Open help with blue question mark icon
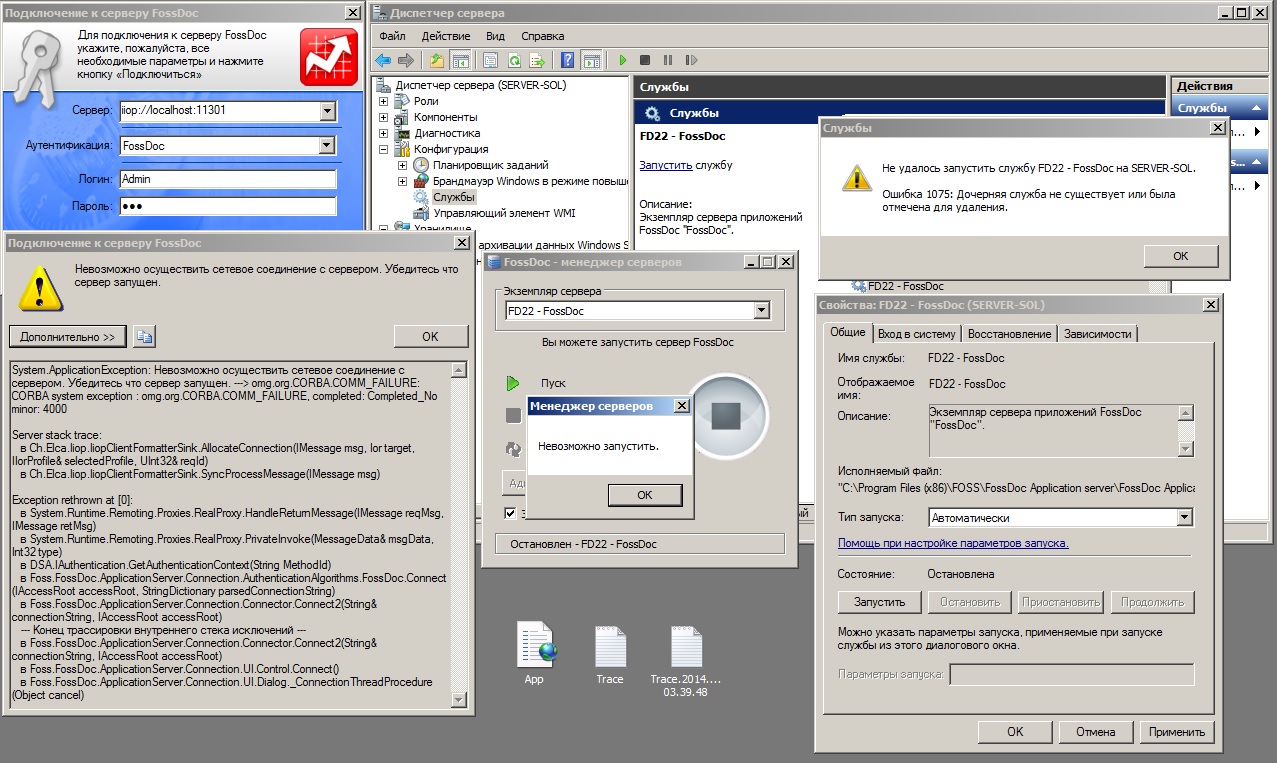This screenshot has height=763, width=1277. coord(568,60)
